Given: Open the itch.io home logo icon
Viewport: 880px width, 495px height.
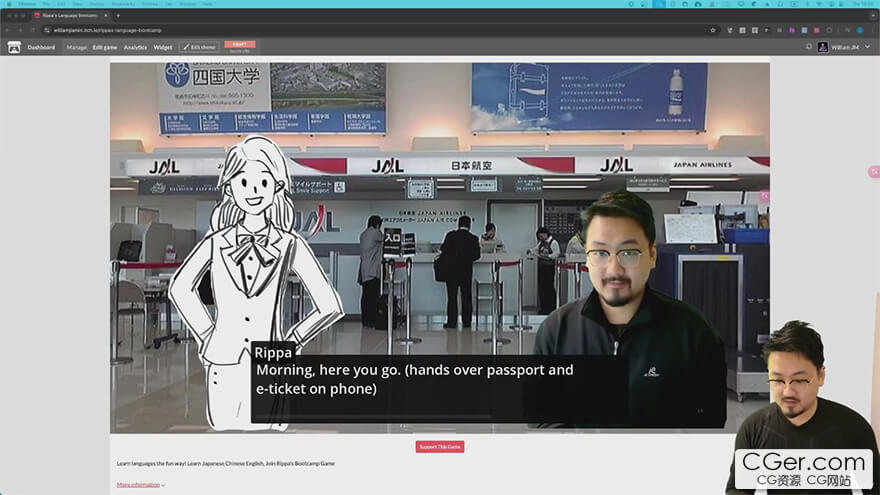Looking at the screenshot, I should click(x=14, y=48).
